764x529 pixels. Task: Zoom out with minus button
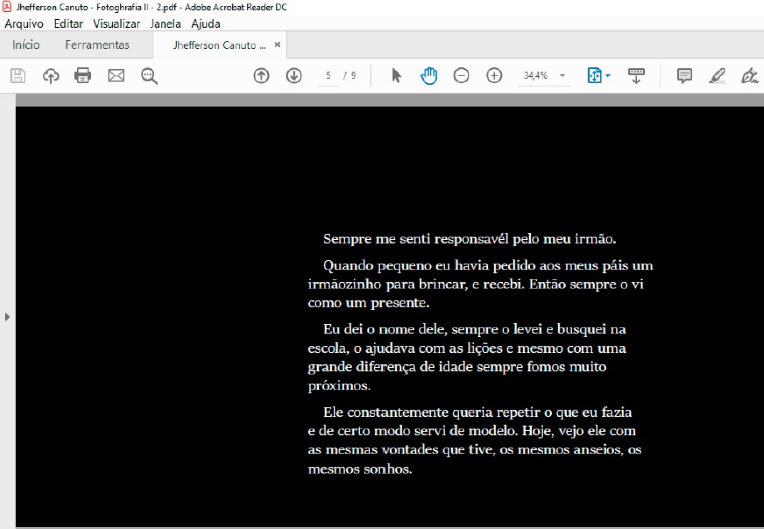[x=461, y=75]
